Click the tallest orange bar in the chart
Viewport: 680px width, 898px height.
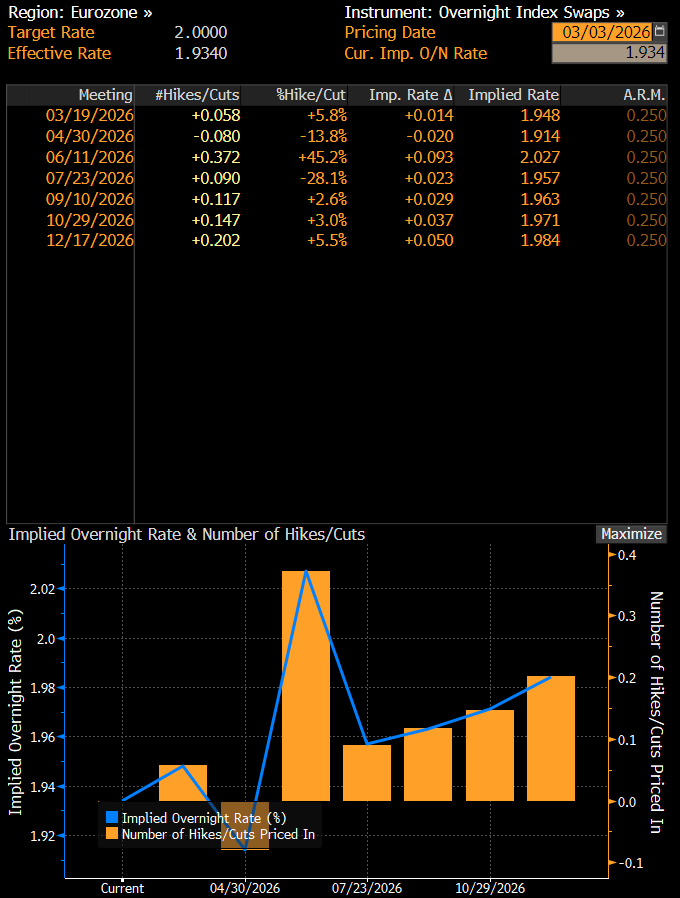pyautogui.click(x=306, y=685)
